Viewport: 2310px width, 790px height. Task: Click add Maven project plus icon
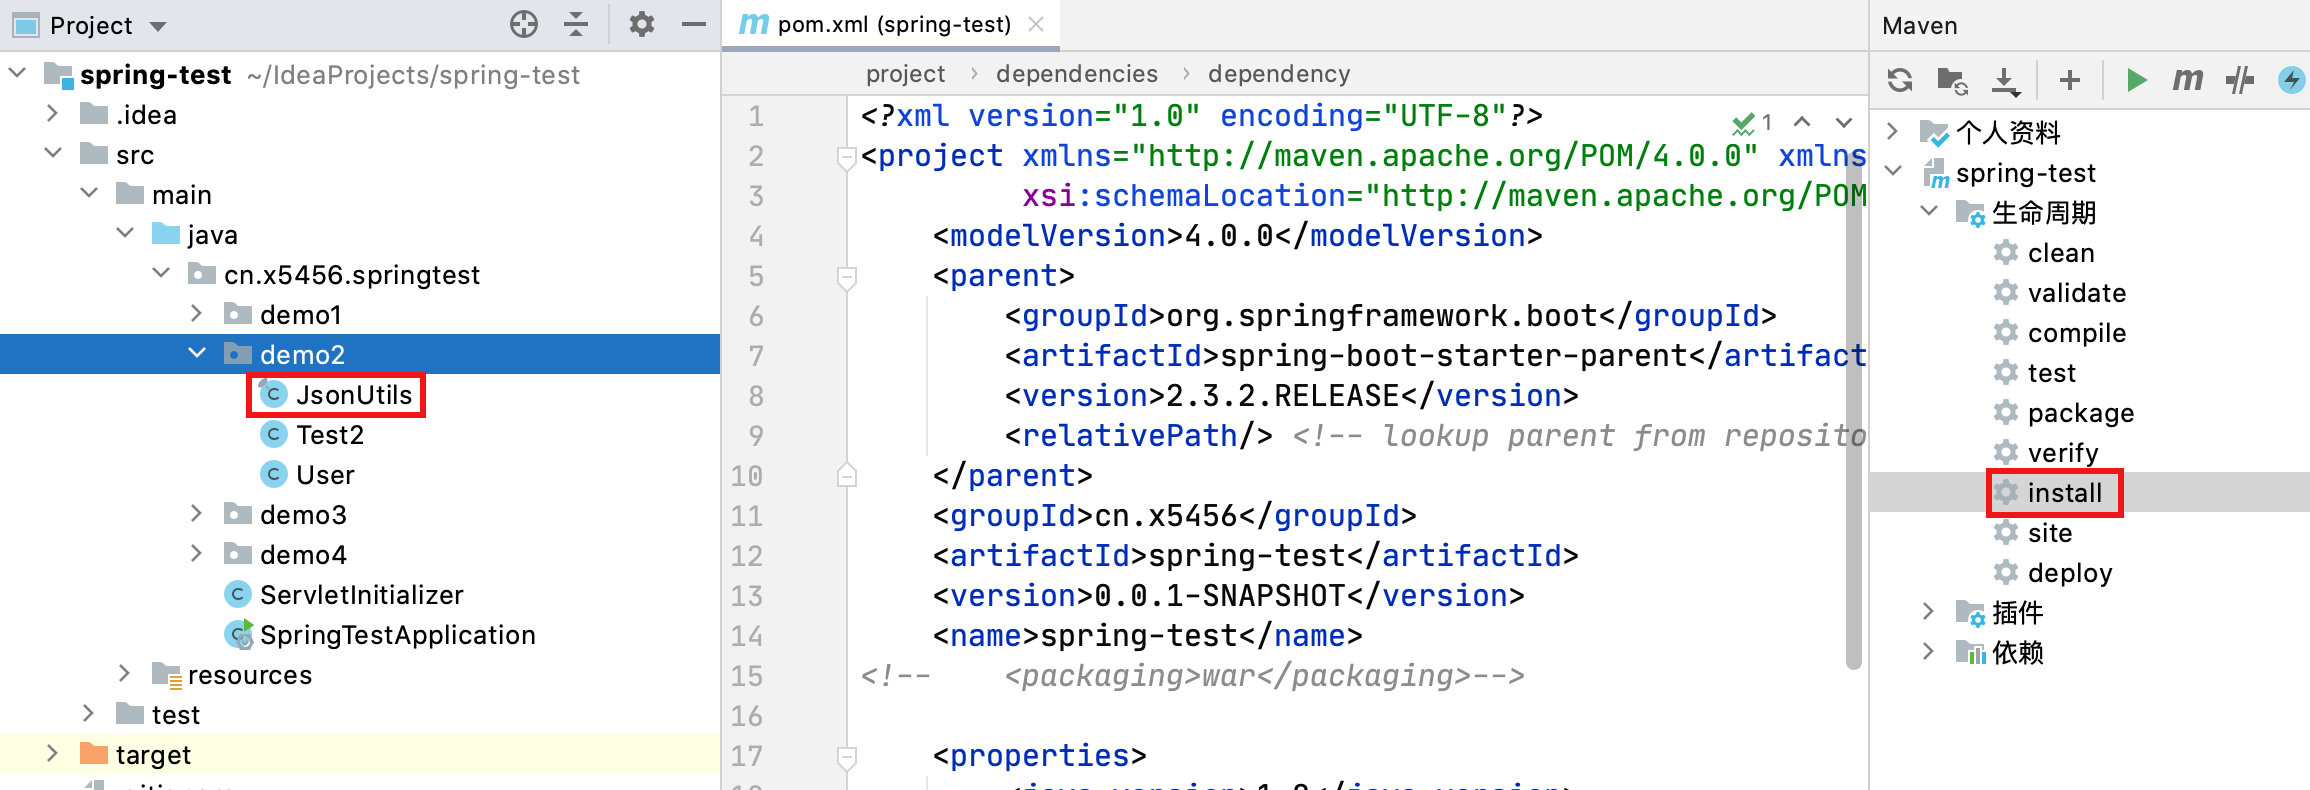[2070, 79]
